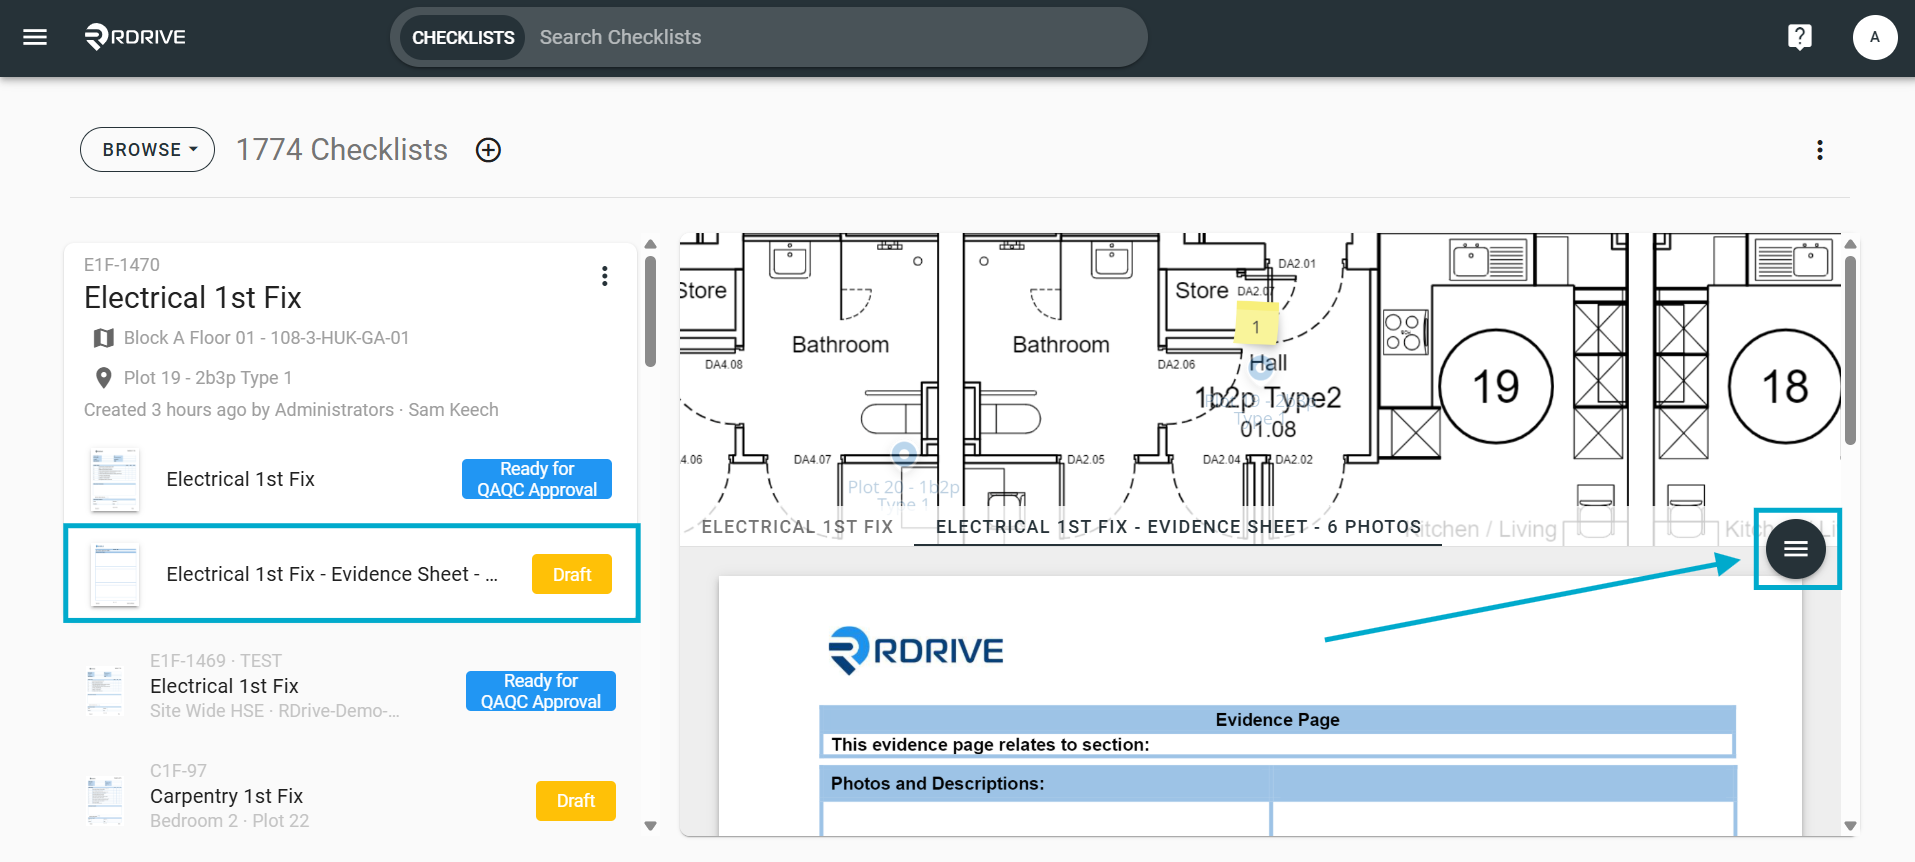This screenshot has height=862, width=1915.
Task: Click Ready for QAQC Approval badge on E1F-1469
Action: point(541,691)
